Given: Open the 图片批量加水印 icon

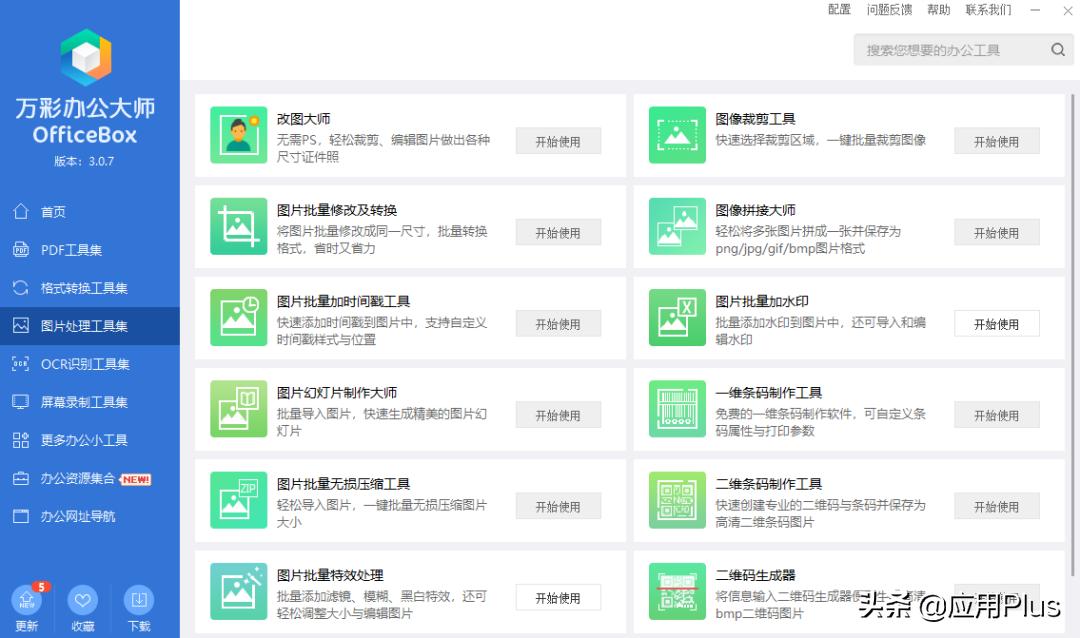Looking at the screenshot, I should tap(677, 317).
